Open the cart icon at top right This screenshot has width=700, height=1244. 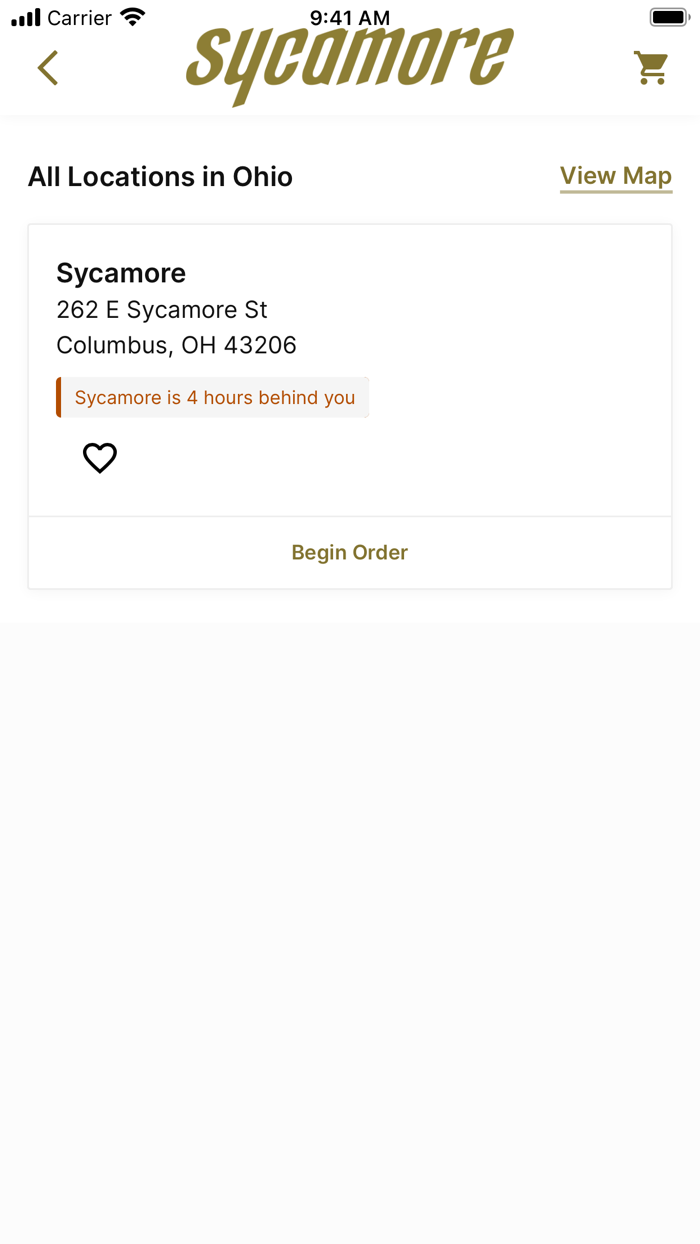click(651, 67)
